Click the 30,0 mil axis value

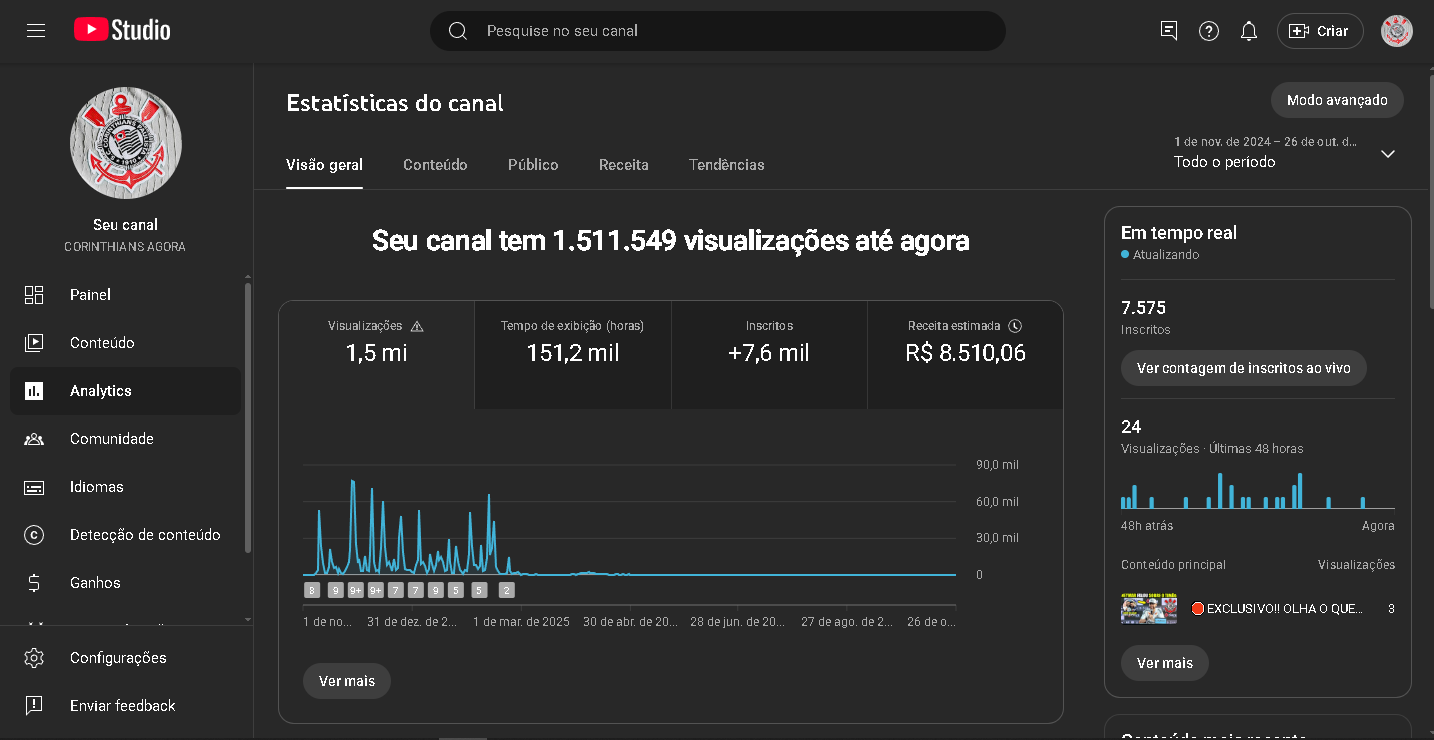click(x=997, y=538)
